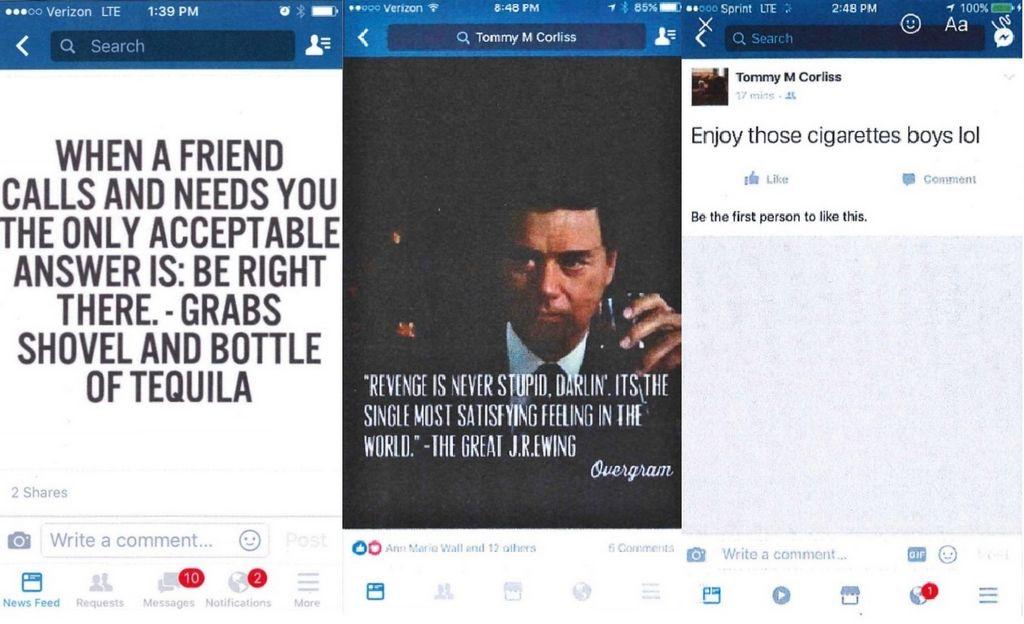Open the Messenger icon in the header
This screenshot has width=1024, height=624.
1003,35
